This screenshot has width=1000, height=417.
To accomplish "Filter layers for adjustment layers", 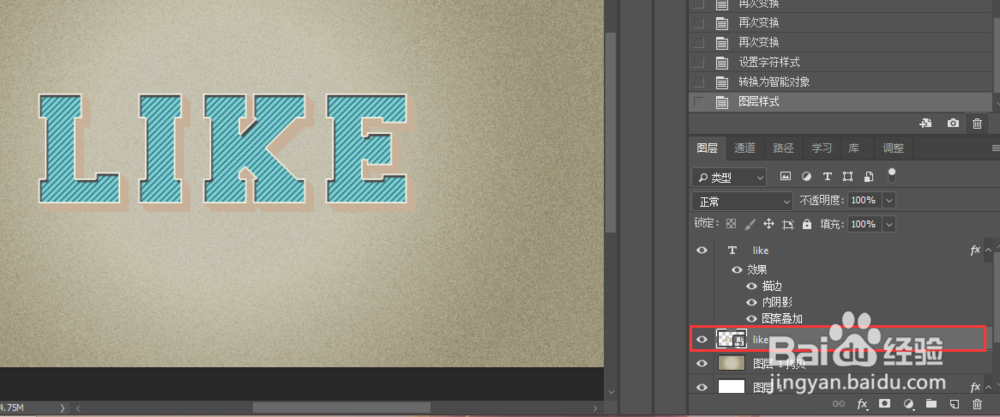I will click(x=806, y=177).
